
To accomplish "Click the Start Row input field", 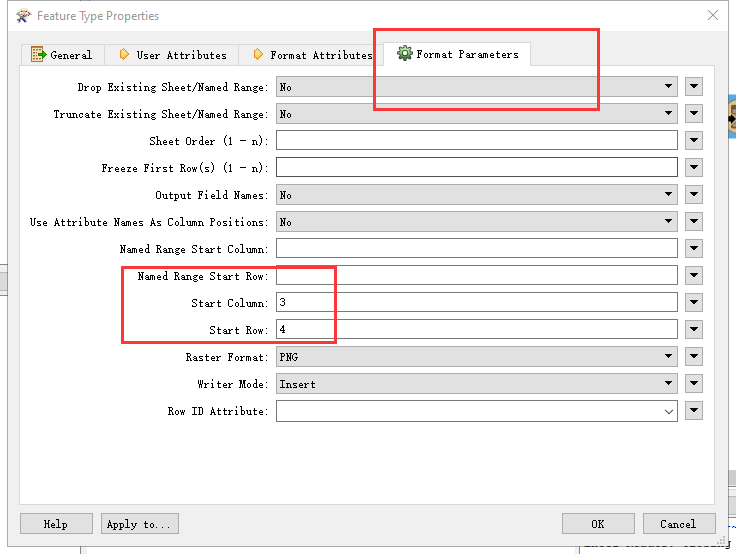I will (476, 330).
